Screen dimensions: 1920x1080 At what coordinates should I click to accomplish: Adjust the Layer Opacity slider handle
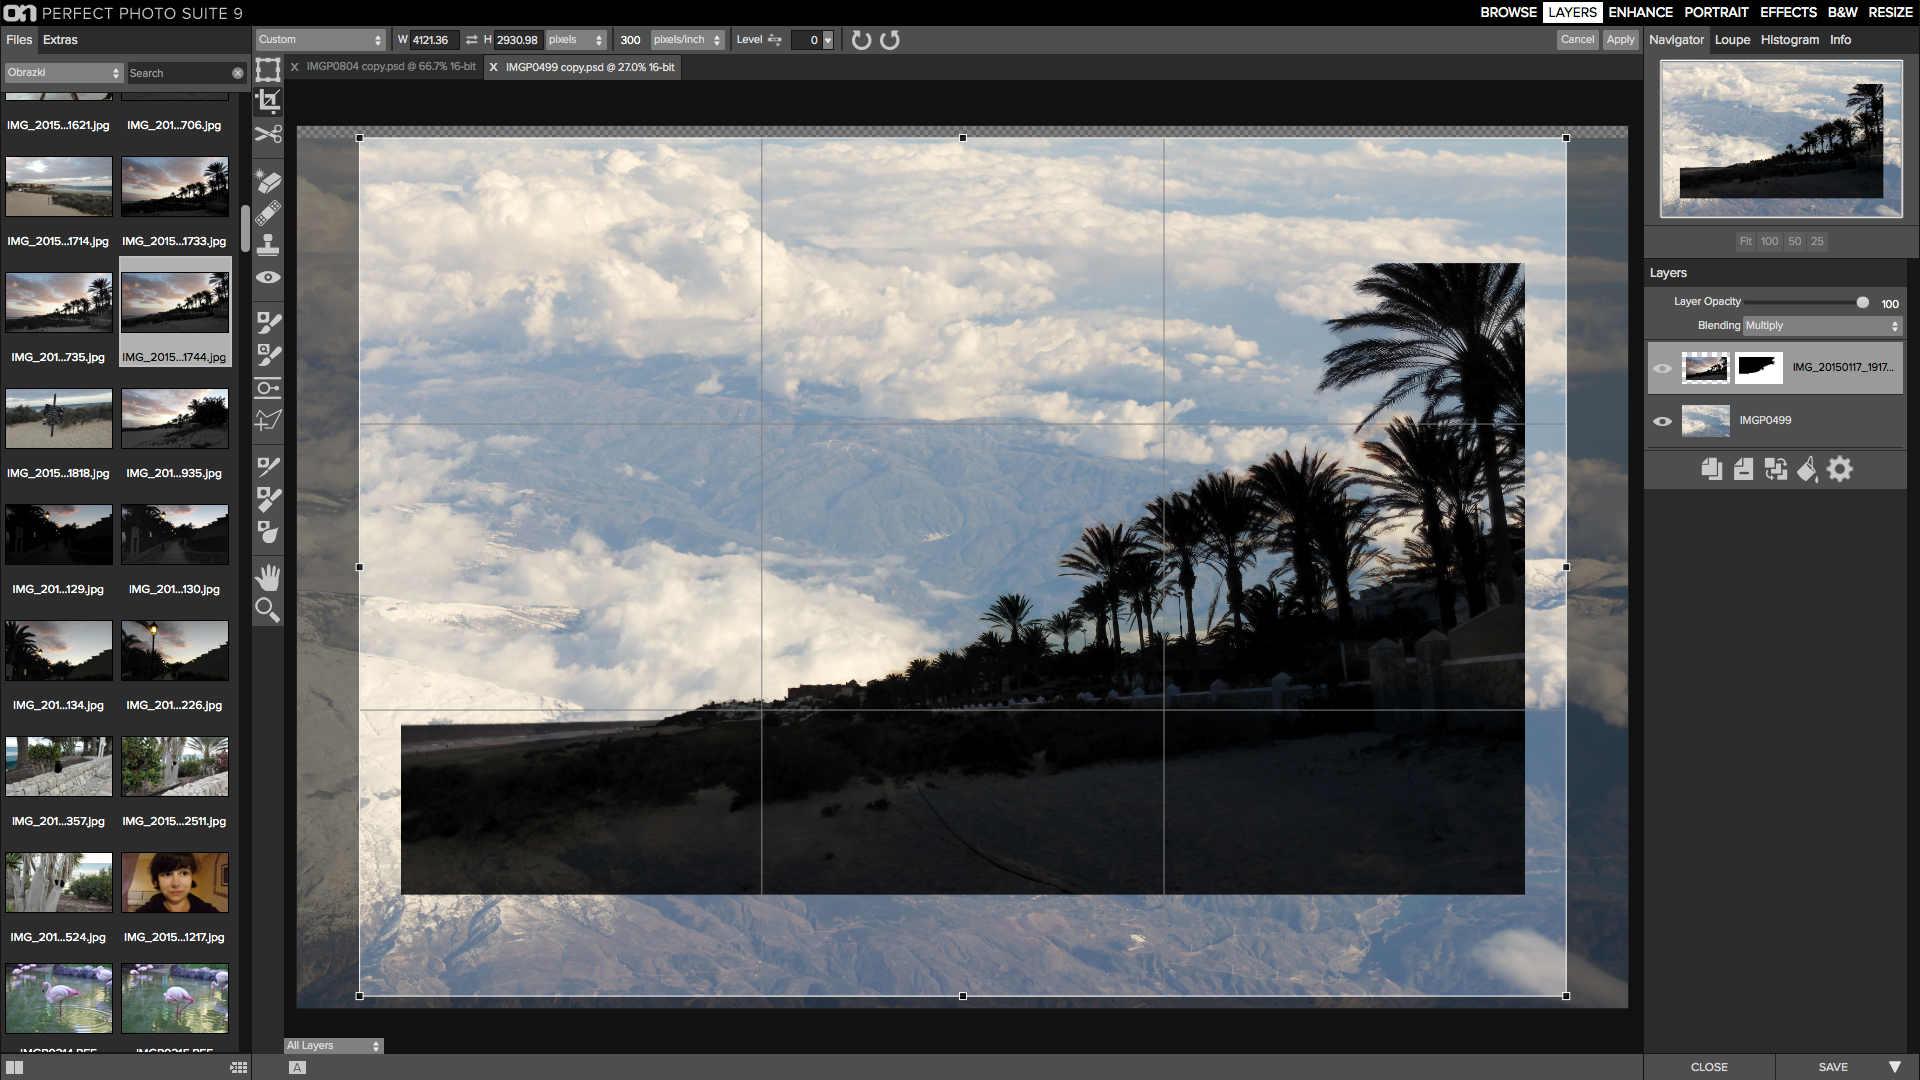tap(1862, 302)
